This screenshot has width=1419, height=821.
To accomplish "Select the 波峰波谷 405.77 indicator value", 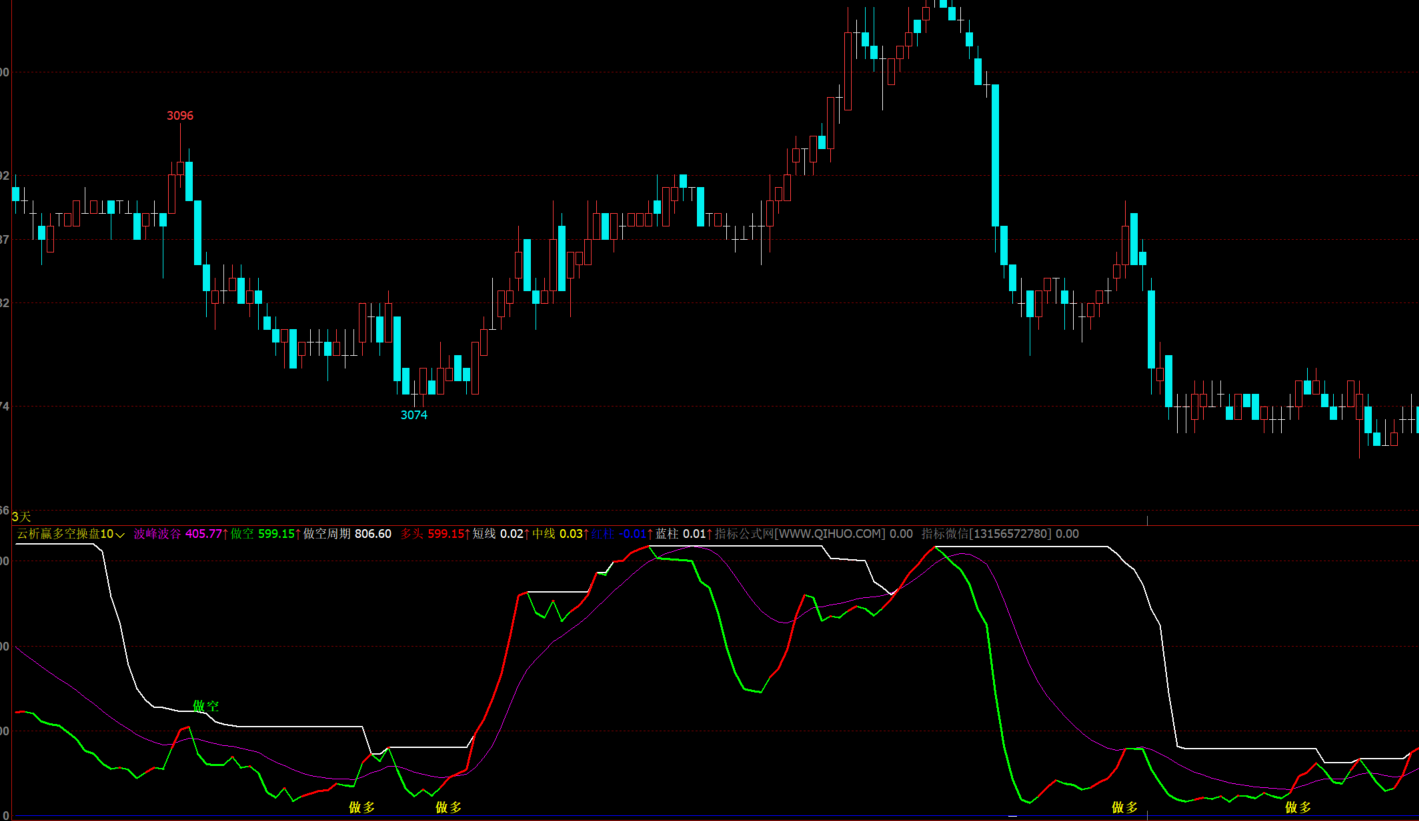I will click(x=177, y=534).
